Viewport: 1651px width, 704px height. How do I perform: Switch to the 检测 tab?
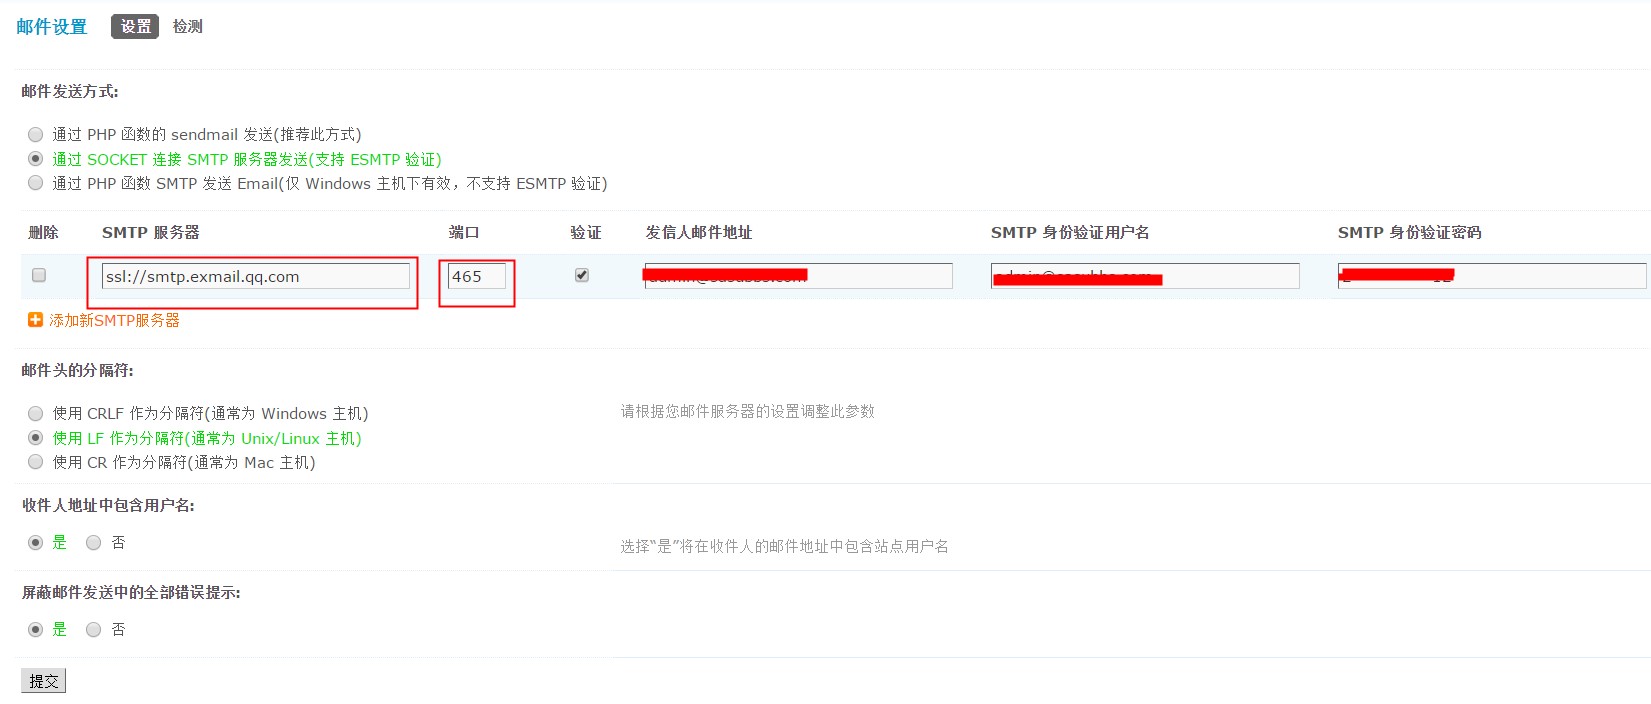pyautogui.click(x=187, y=27)
